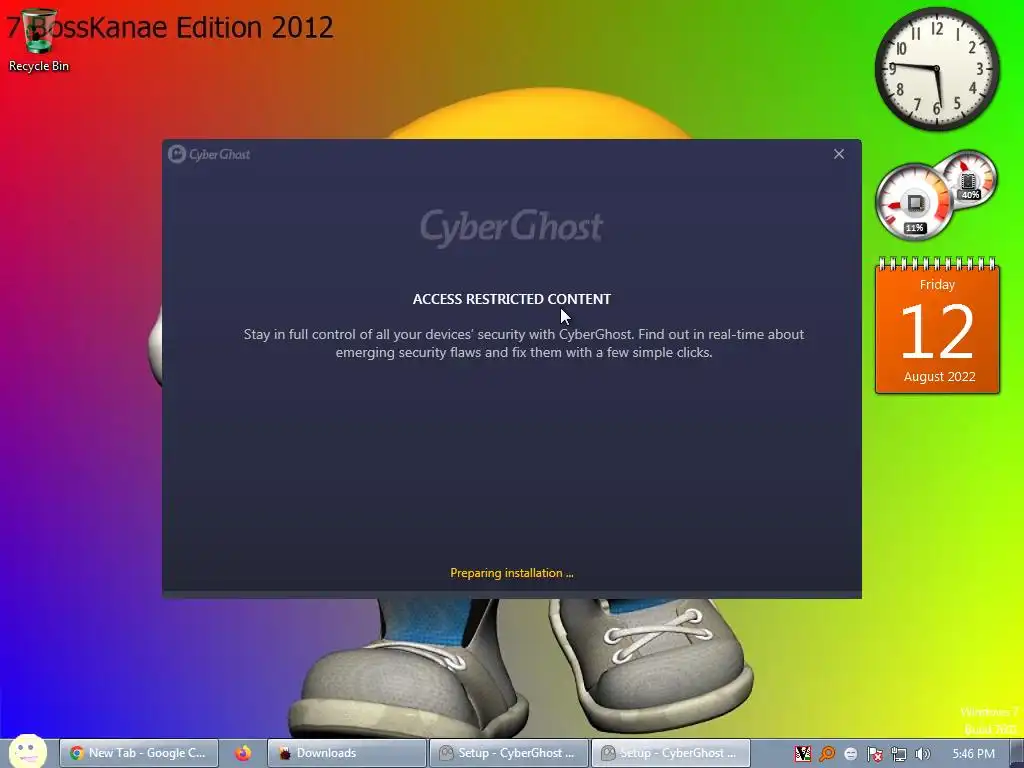Switch to the New Tab - Google Chrome taskbar item
Screen dimensions: 1024x768
(x=138, y=753)
